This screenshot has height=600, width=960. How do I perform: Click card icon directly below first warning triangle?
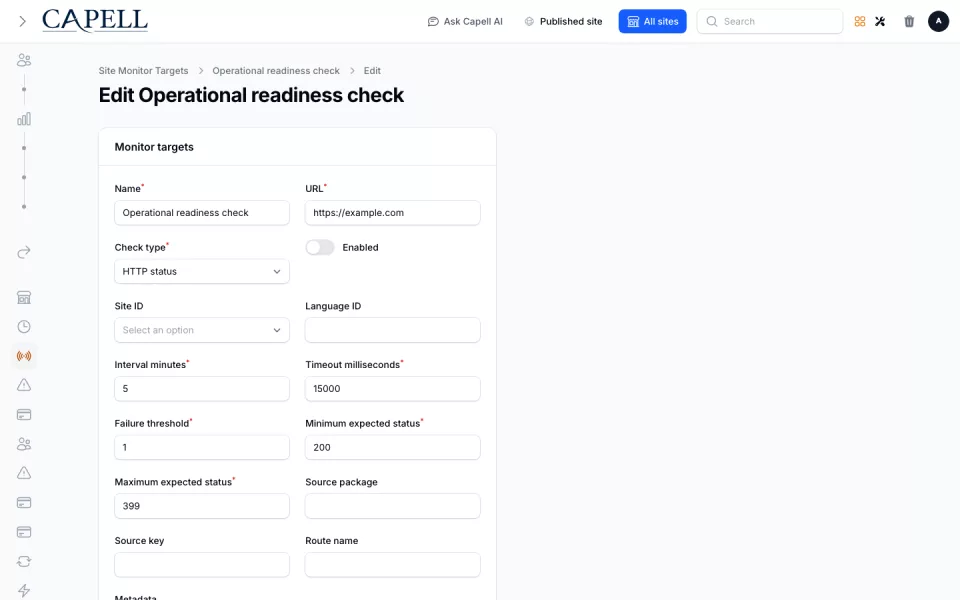point(24,414)
